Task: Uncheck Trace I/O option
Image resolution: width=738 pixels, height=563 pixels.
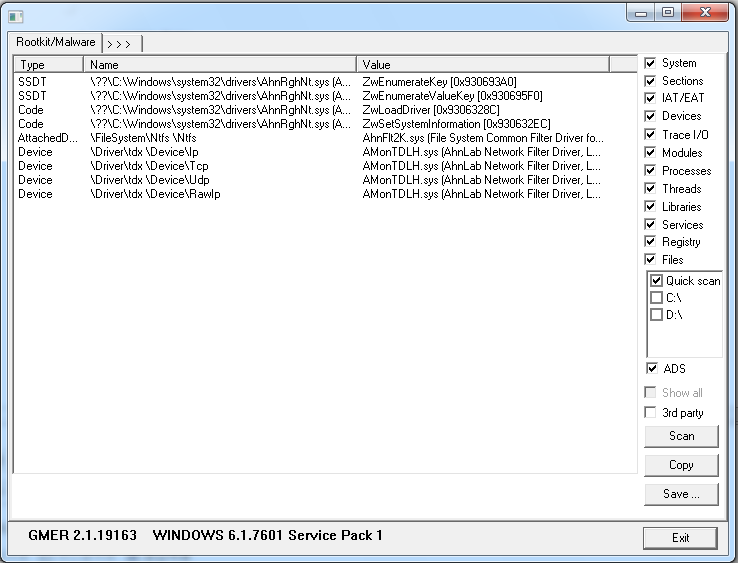Action: pyautogui.click(x=651, y=135)
